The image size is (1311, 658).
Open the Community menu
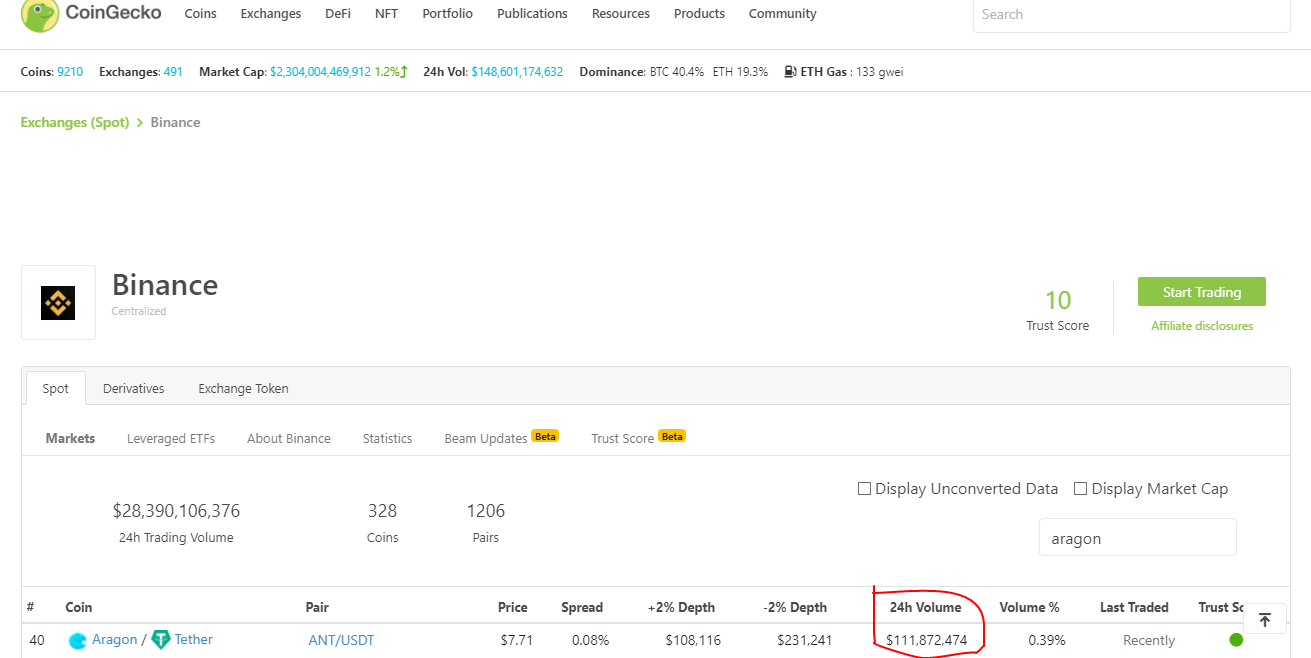[783, 14]
